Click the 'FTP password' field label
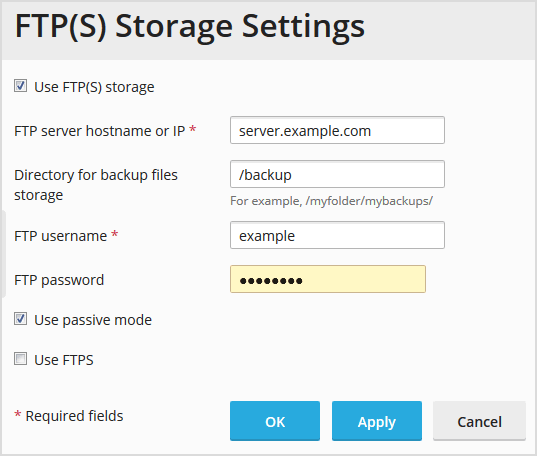 (x=59, y=280)
